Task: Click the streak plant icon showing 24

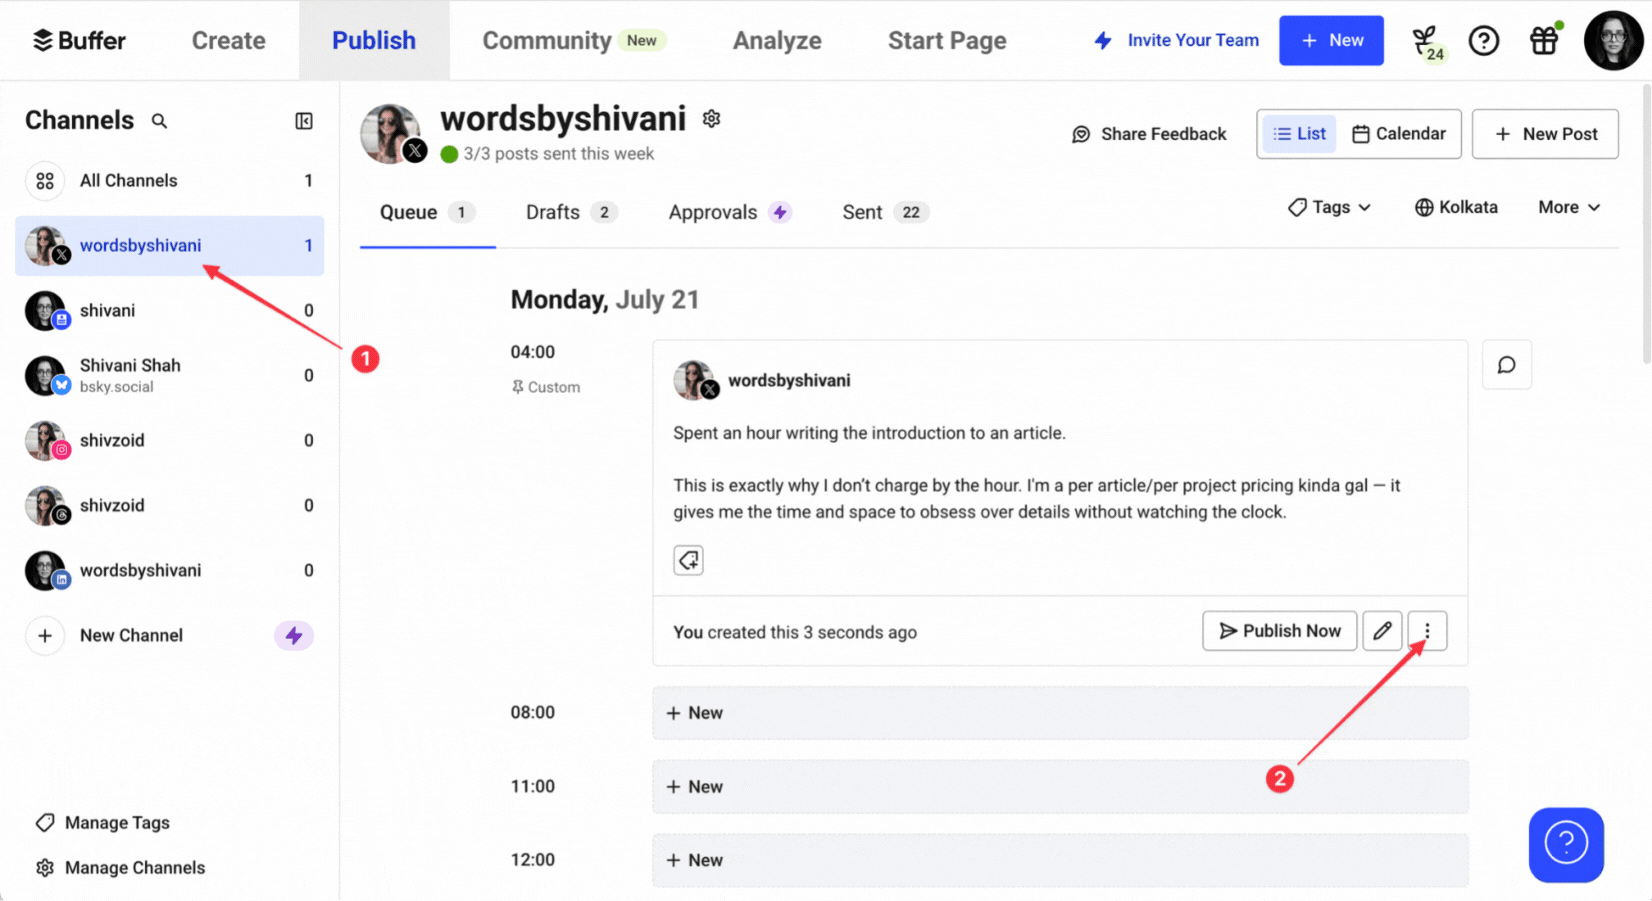Action: click(1428, 40)
